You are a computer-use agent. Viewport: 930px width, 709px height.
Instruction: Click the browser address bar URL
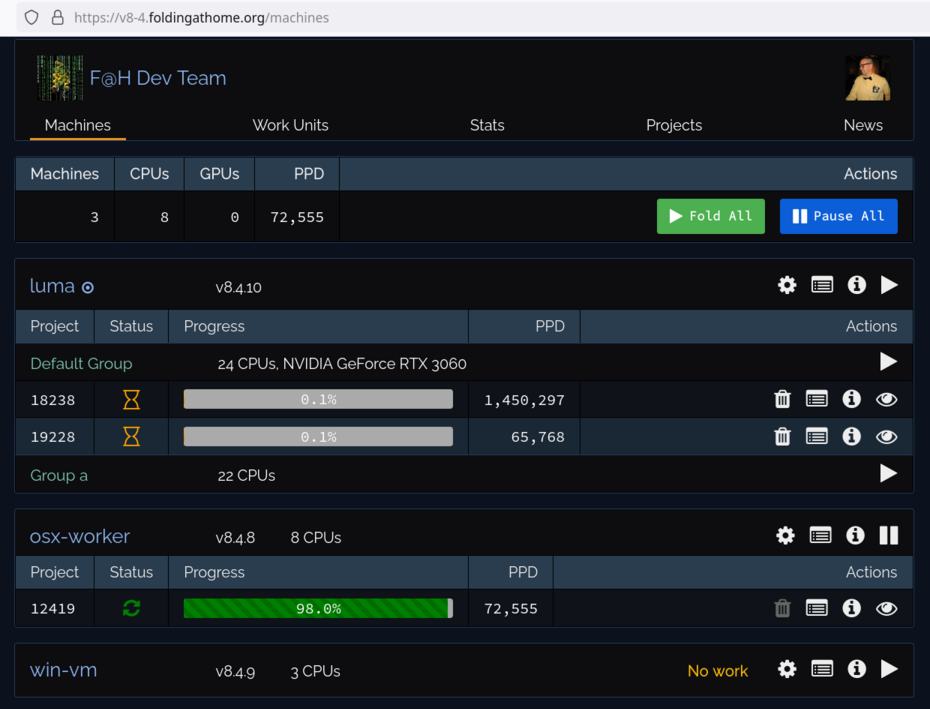coord(201,18)
